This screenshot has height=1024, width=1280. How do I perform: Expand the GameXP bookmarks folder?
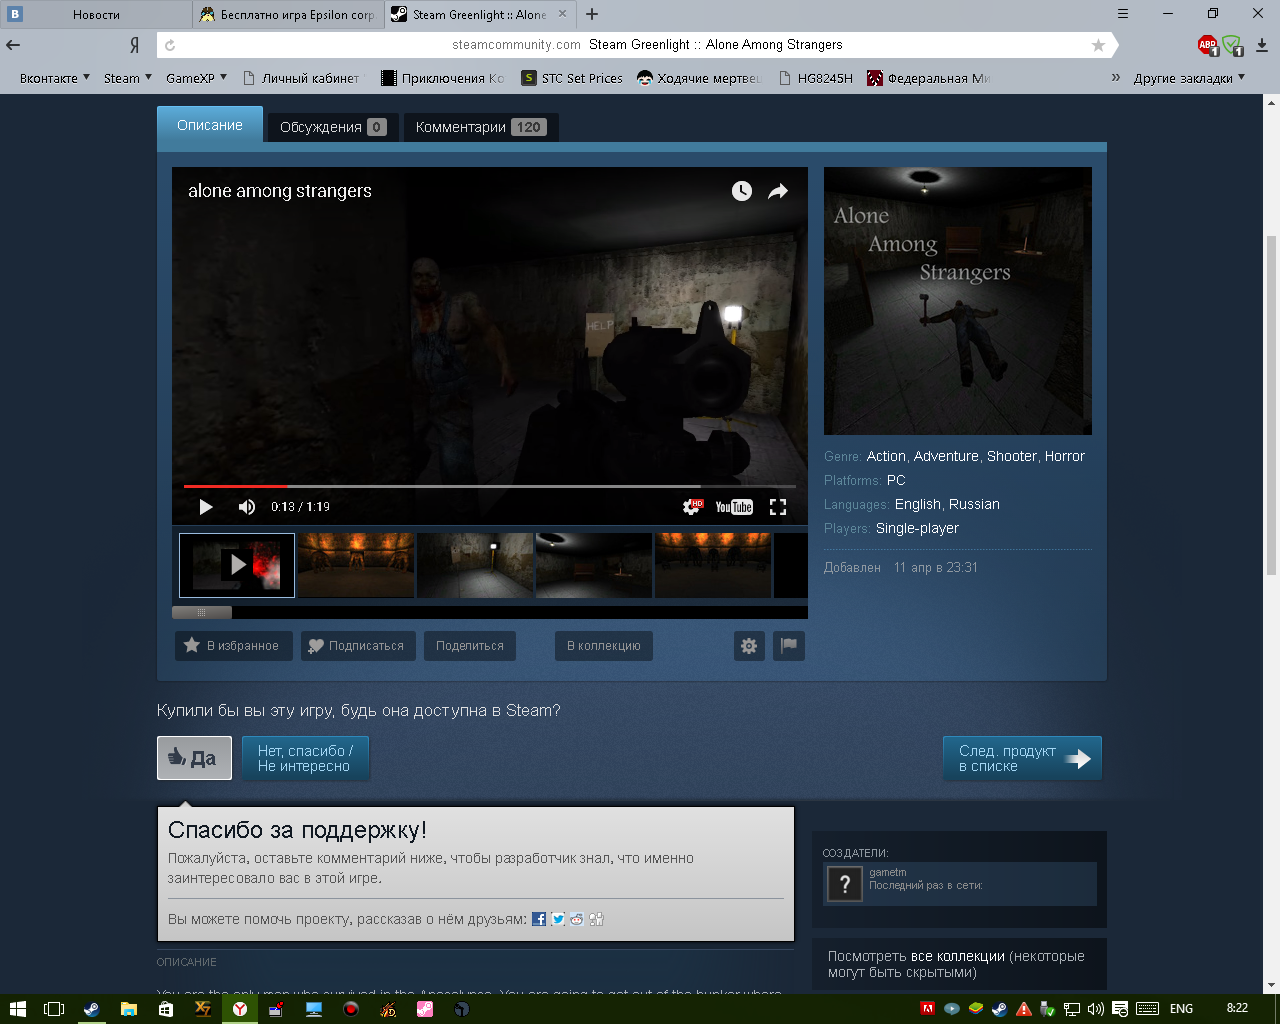pyautogui.click(x=197, y=78)
